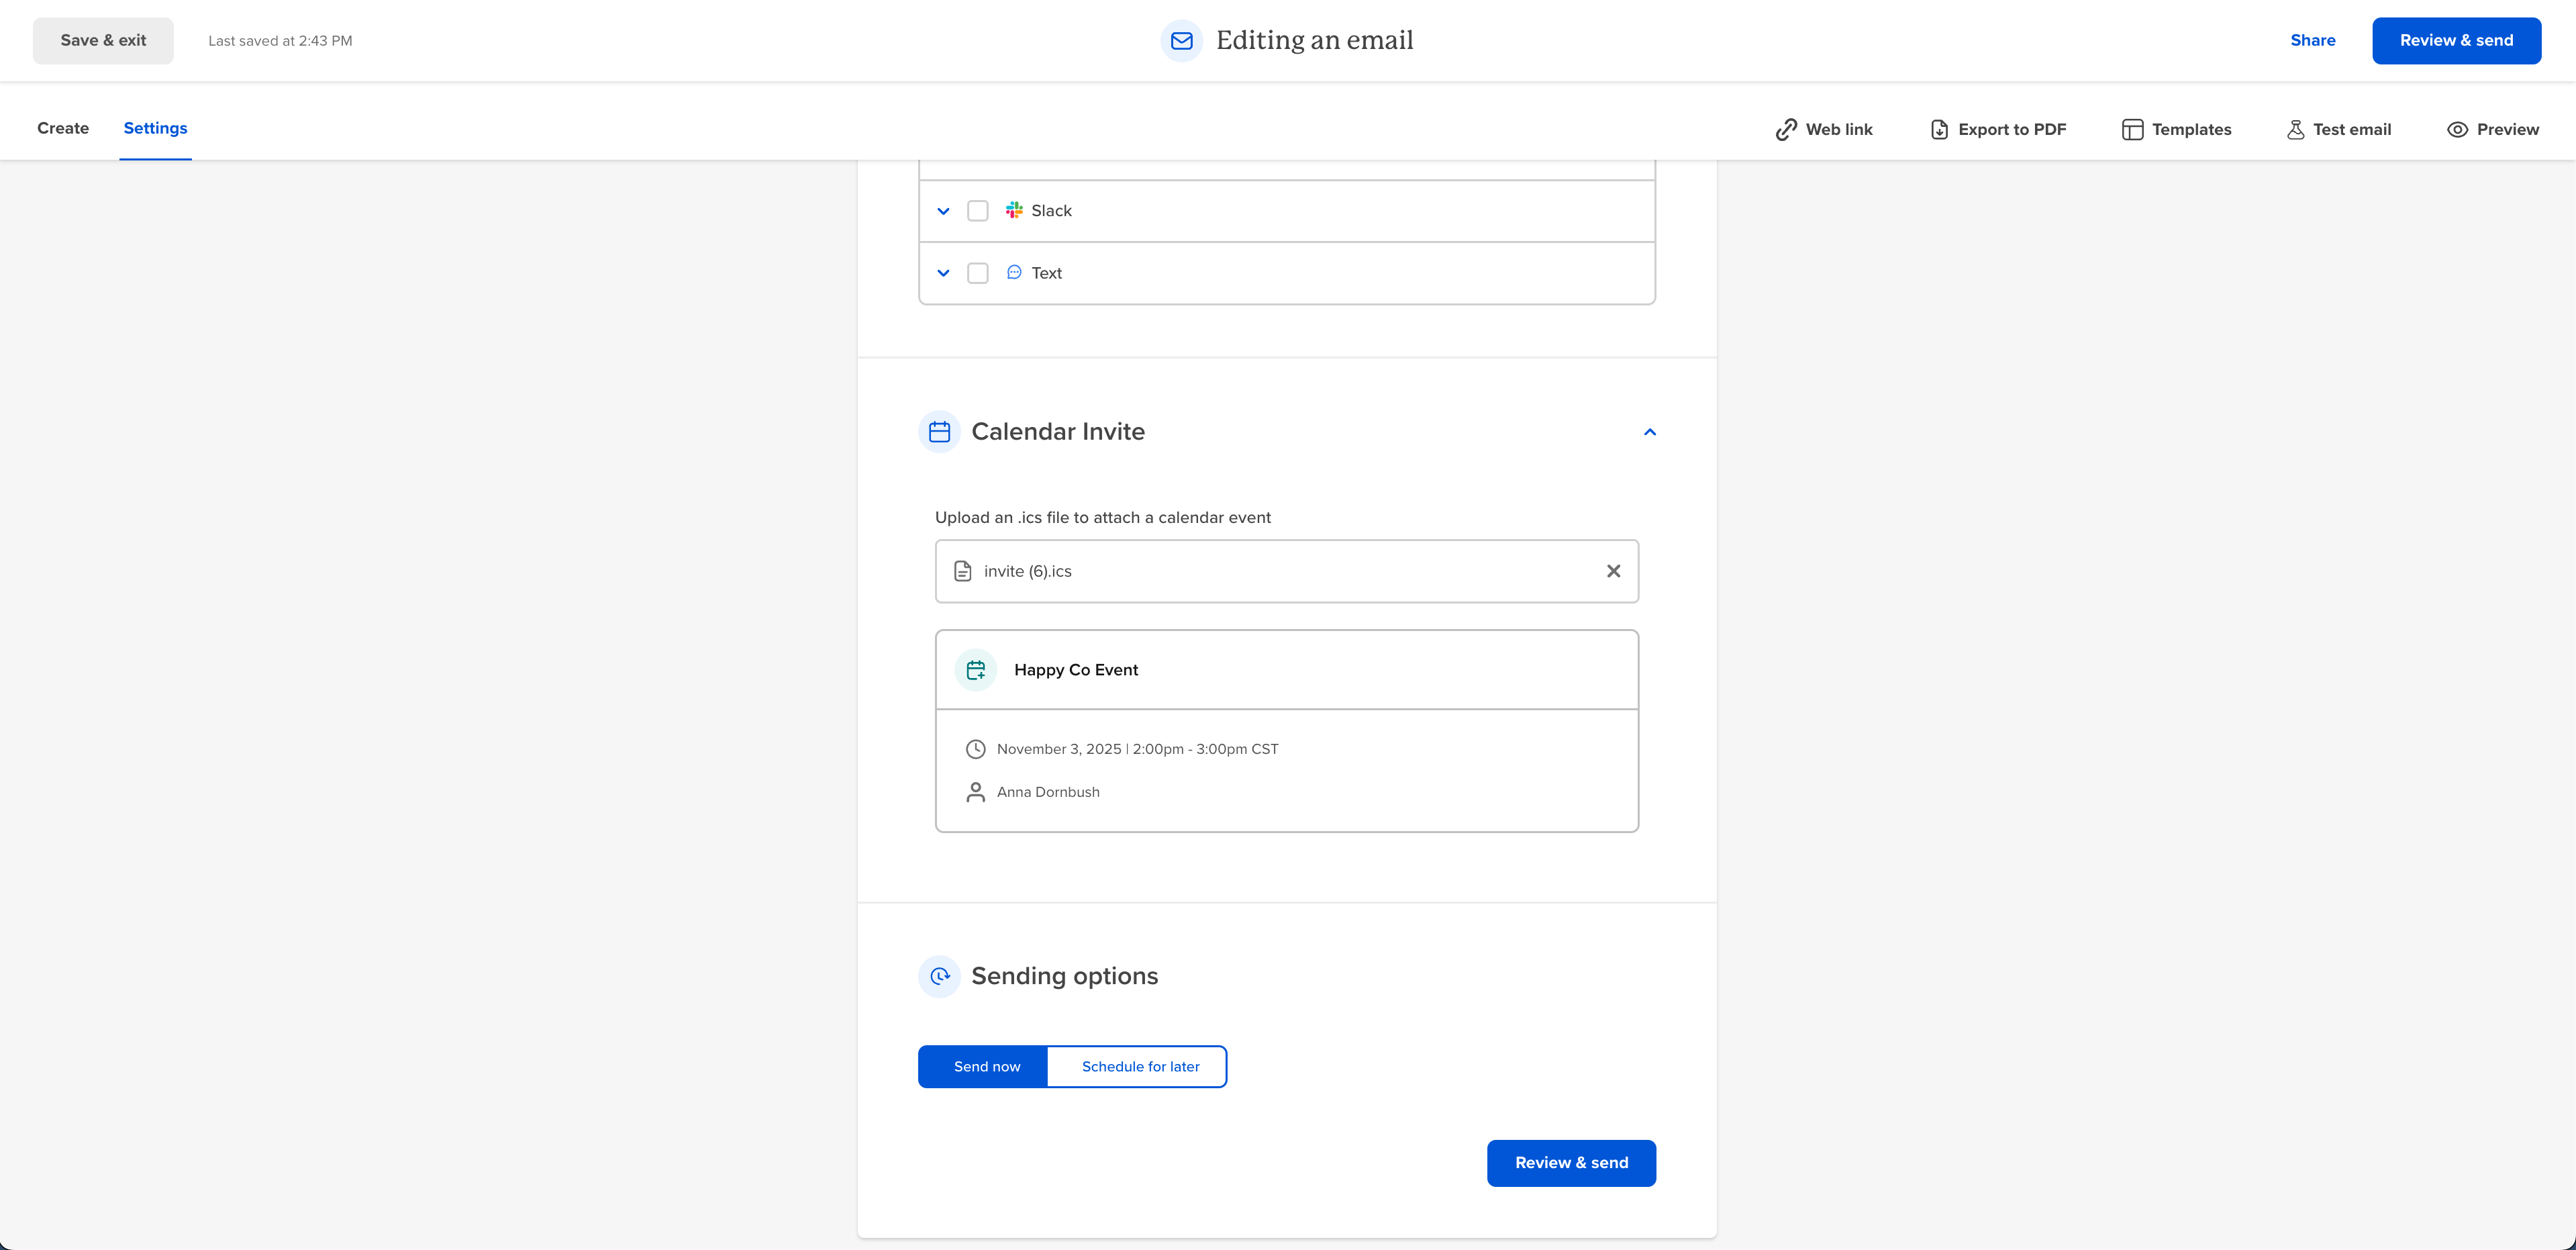Click the Slack logo icon
Image resolution: width=2576 pixels, height=1250 pixels.
click(x=1014, y=210)
